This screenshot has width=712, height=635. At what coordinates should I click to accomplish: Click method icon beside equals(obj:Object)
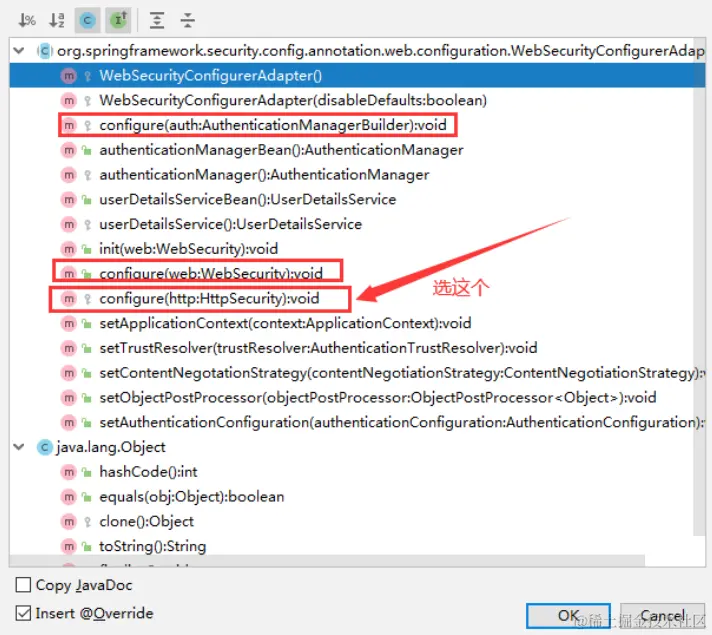coord(69,497)
